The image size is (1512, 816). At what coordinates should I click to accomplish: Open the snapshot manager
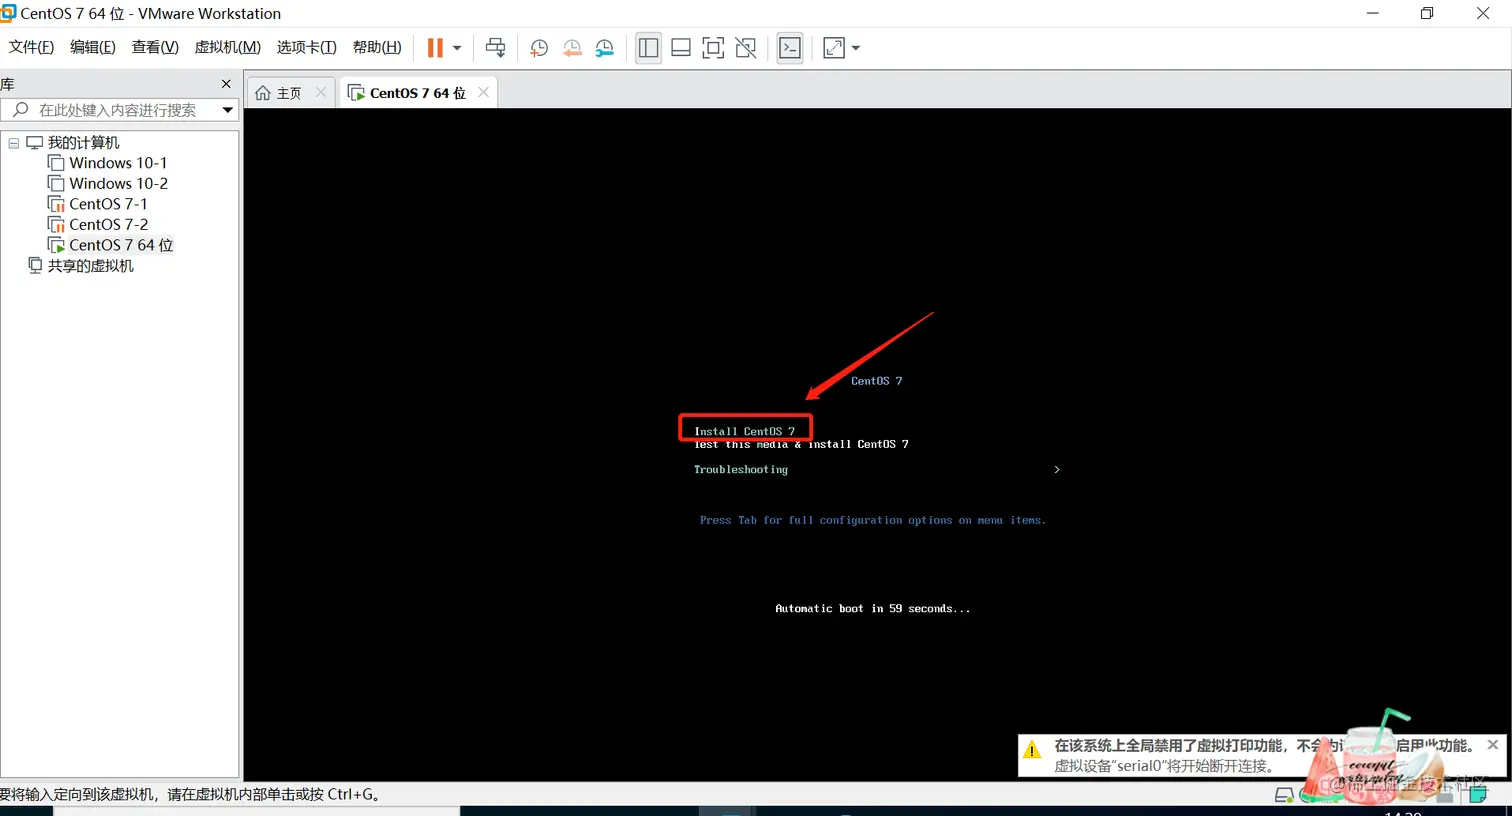tap(605, 48)
